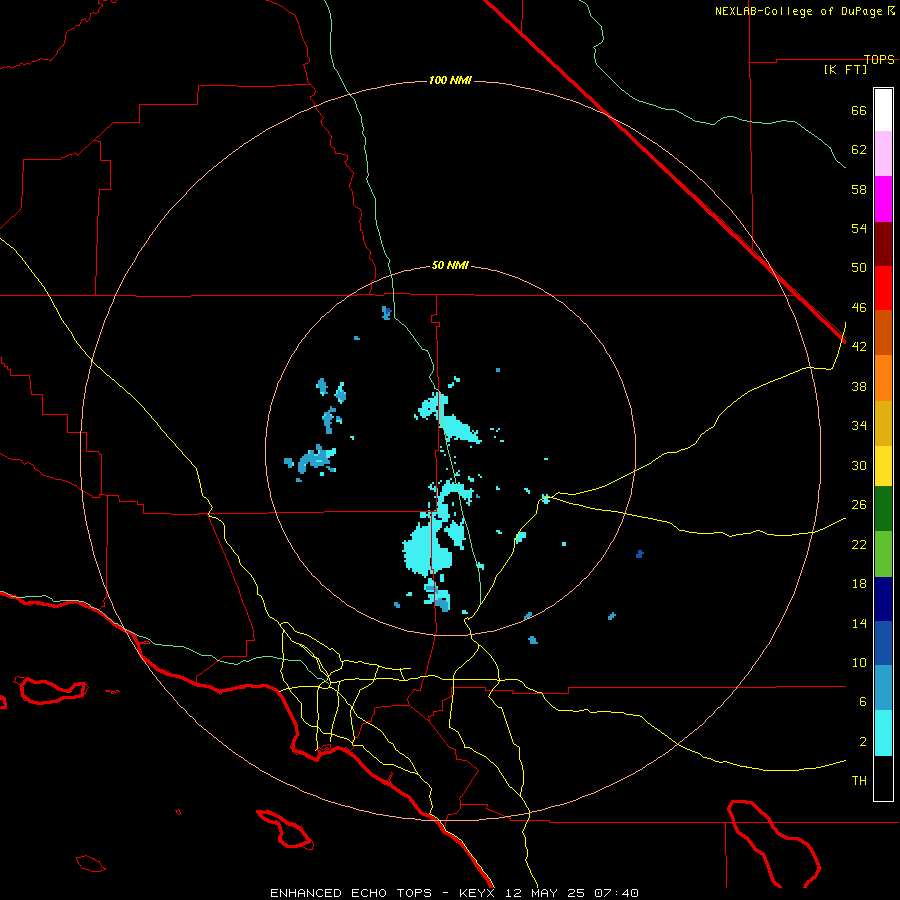Click the gold swatch near 34
This screenshot has height=900, width=900.
click(883, 423)
